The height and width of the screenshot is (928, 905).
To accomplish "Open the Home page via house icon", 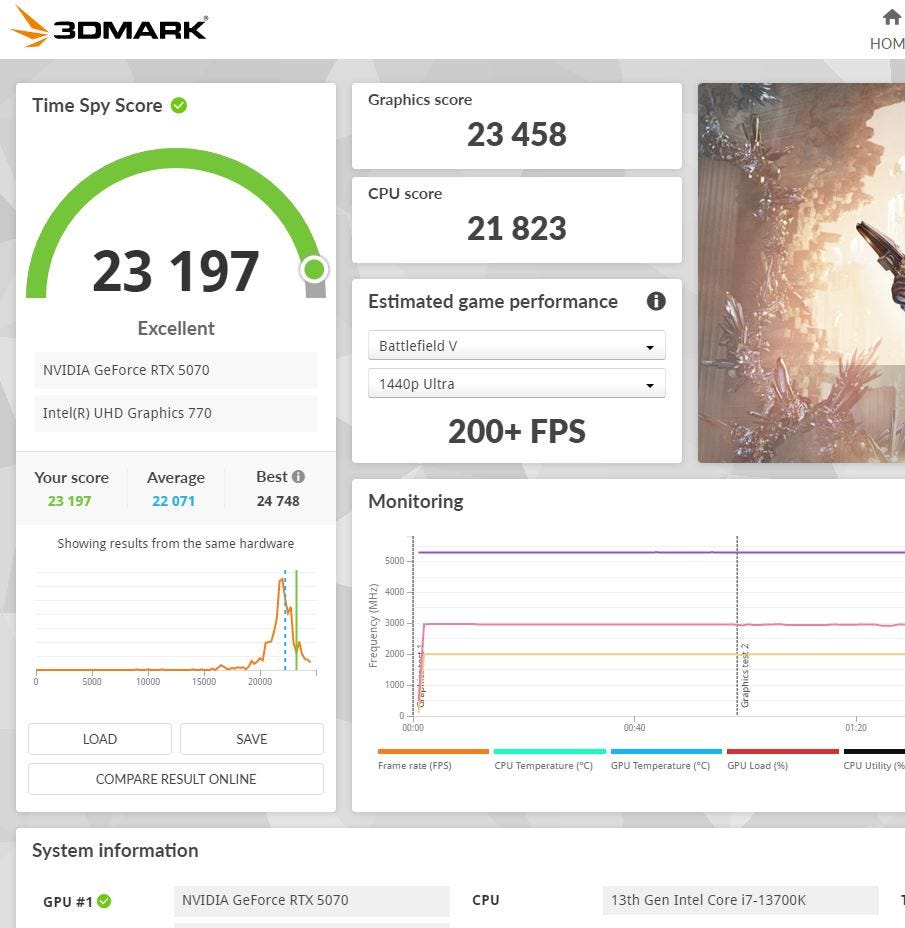I will [x=891, y=17].
